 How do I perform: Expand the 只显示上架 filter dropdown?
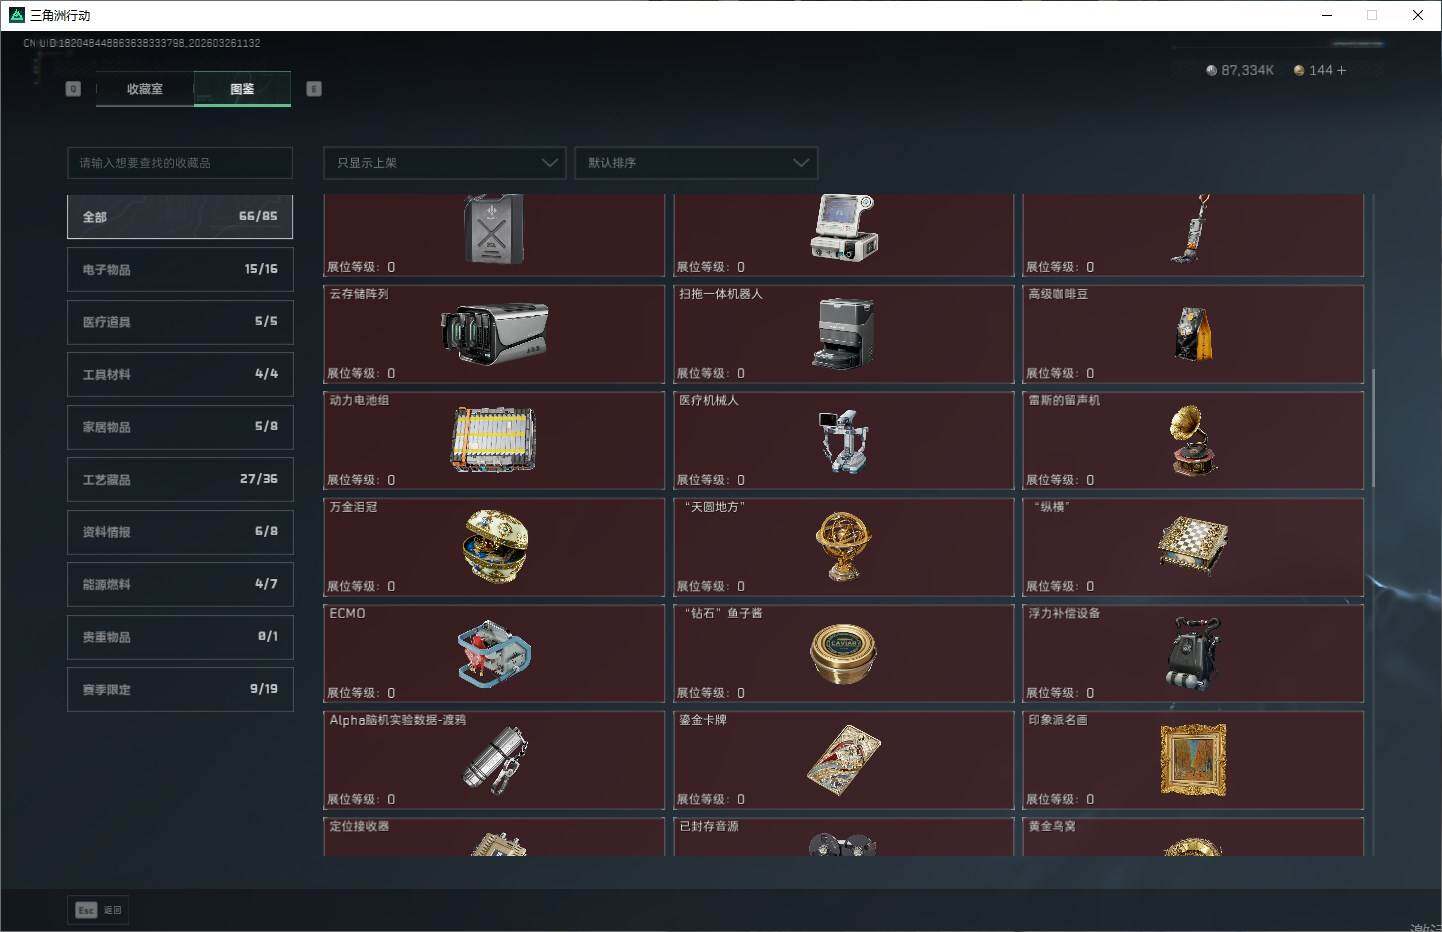point(445,163)
